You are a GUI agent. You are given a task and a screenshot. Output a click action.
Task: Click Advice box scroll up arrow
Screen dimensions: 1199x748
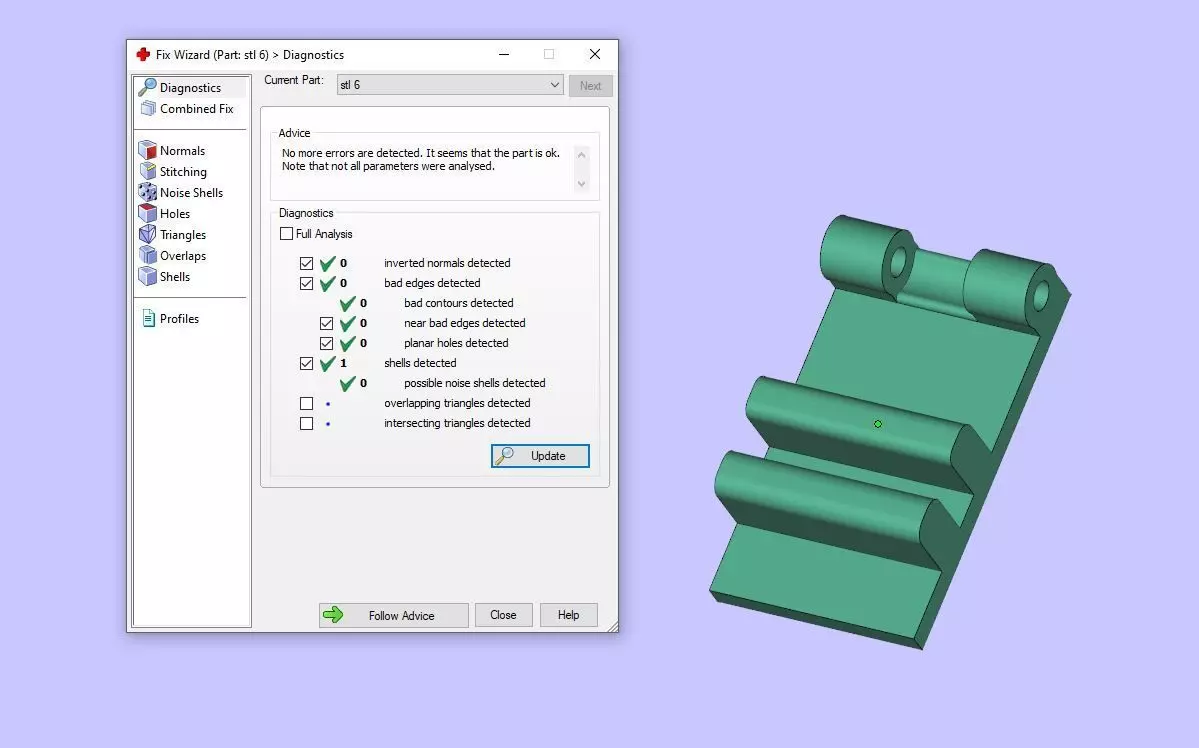click(x=581, y=155)
